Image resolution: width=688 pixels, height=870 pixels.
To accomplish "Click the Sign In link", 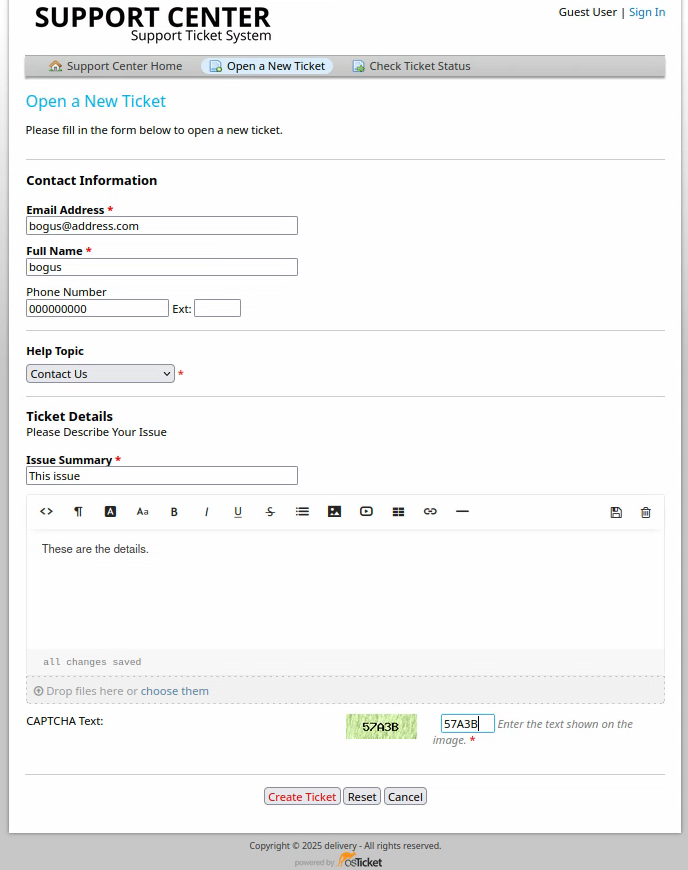I will 646,12.
